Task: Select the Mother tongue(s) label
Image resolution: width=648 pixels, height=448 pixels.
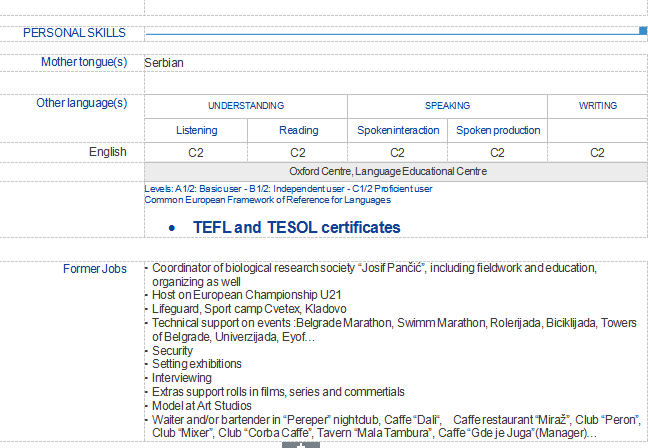Action: (x=84, y=62)
